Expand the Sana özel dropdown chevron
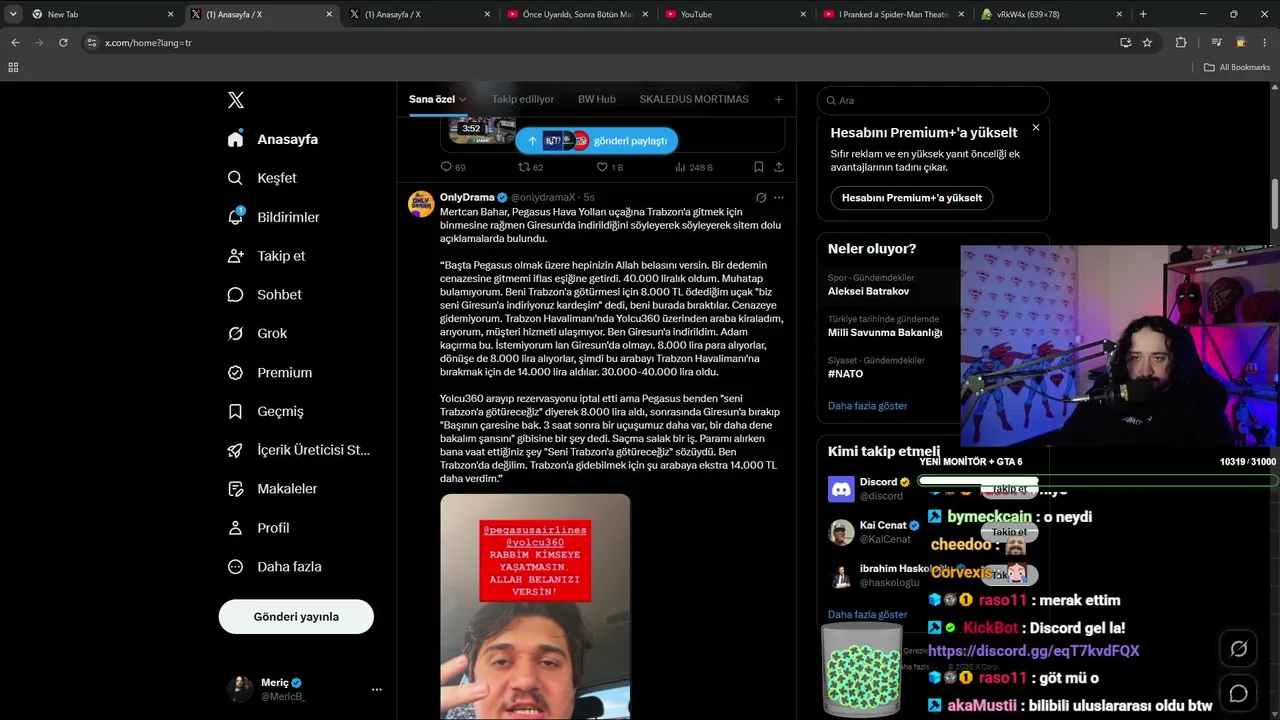 (462, 100)
